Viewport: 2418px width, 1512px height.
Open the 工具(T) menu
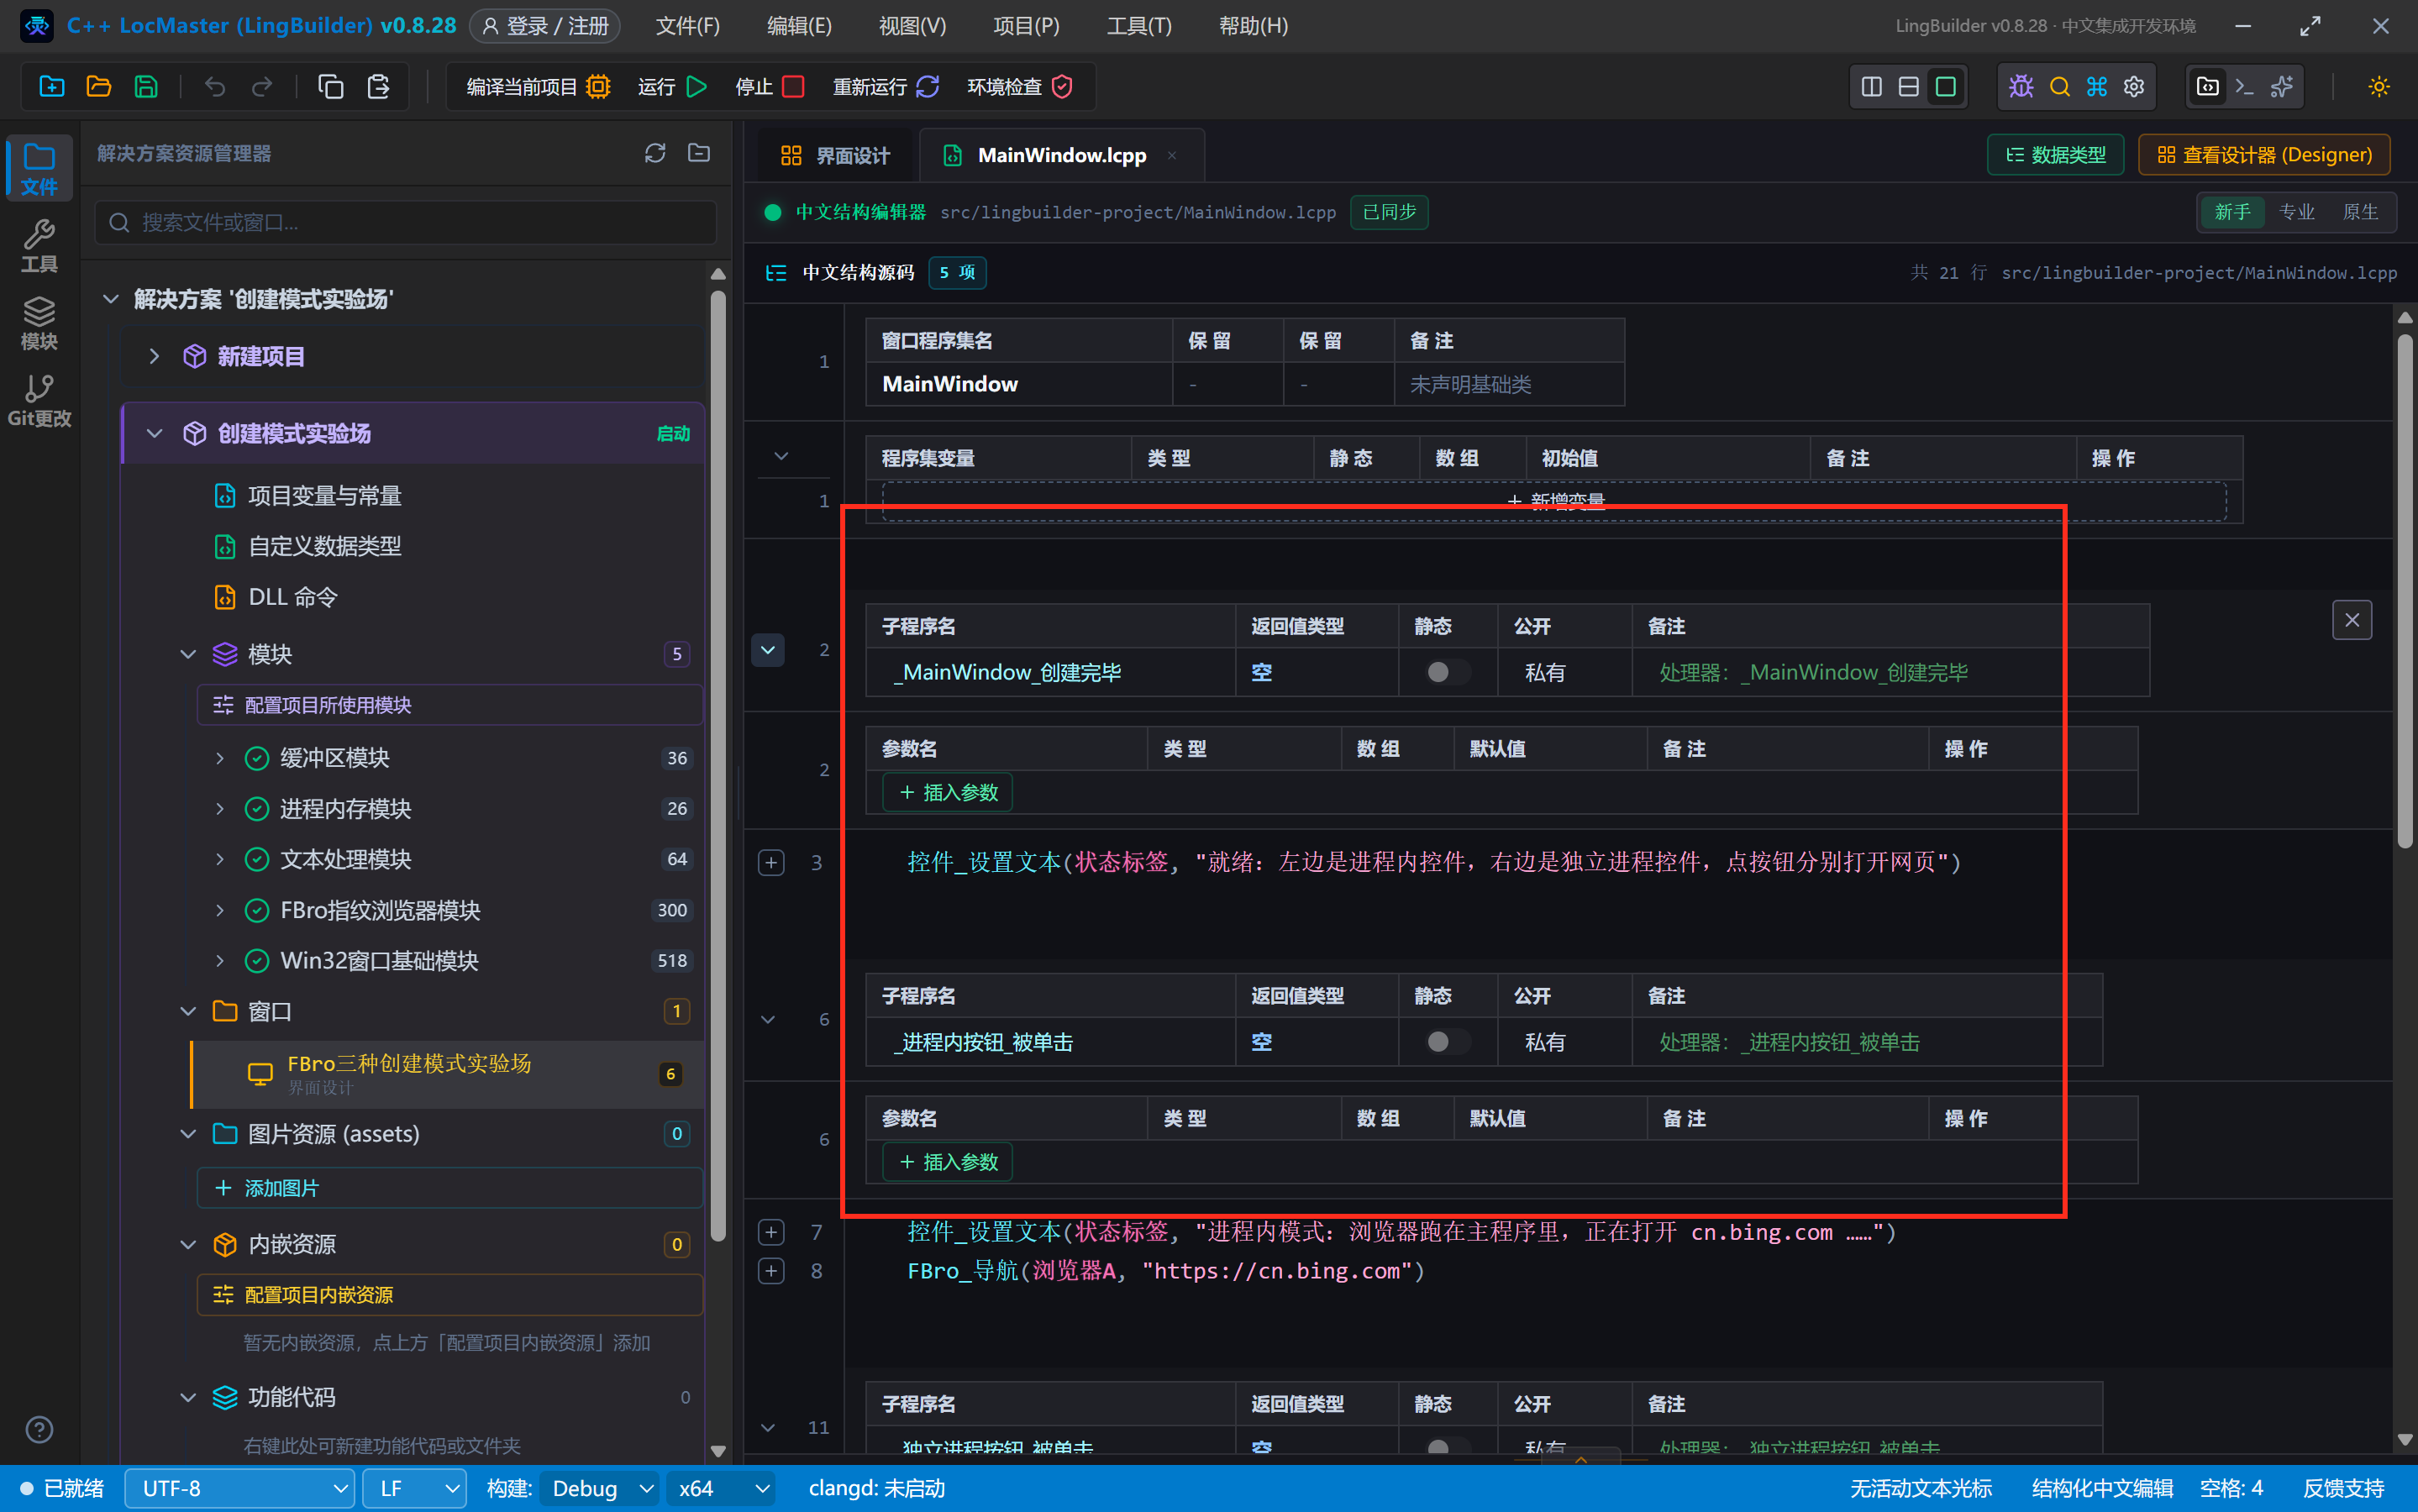tap(1138, 26)
